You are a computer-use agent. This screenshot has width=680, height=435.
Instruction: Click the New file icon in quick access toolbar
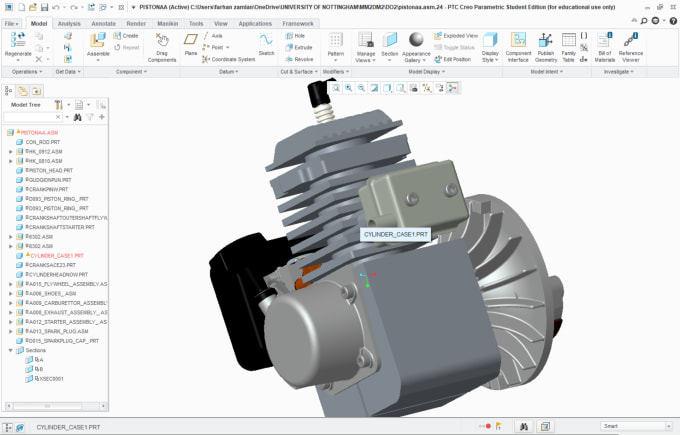click(22, 7)
